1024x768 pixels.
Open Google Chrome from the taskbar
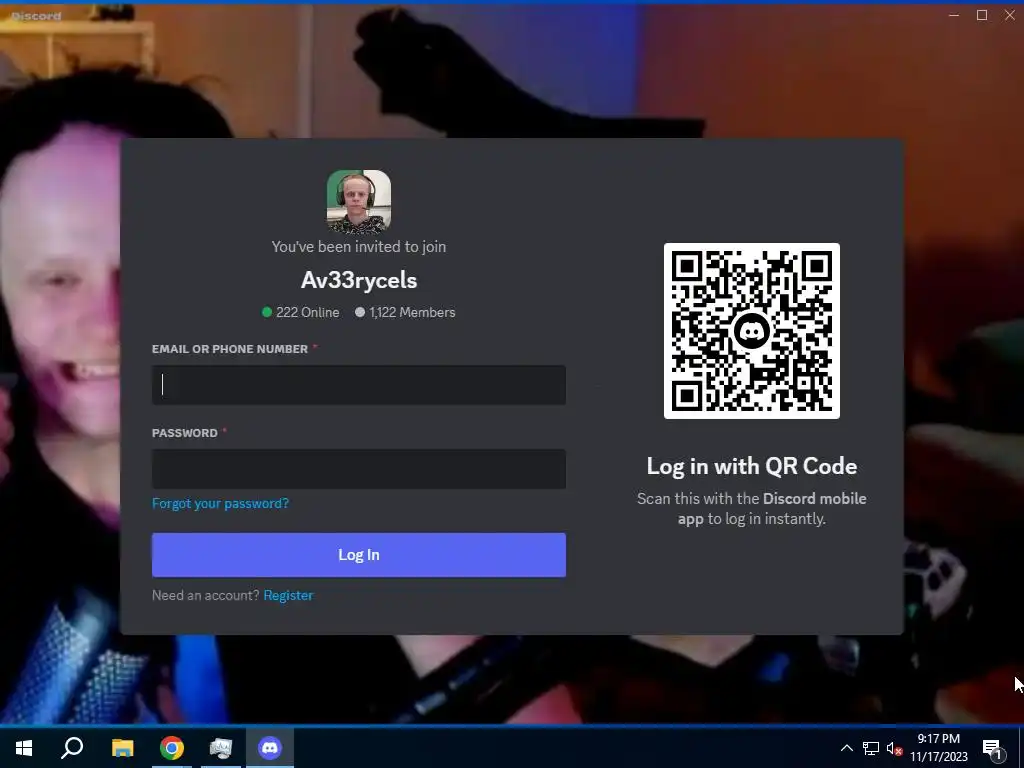(x=172, y=748)
